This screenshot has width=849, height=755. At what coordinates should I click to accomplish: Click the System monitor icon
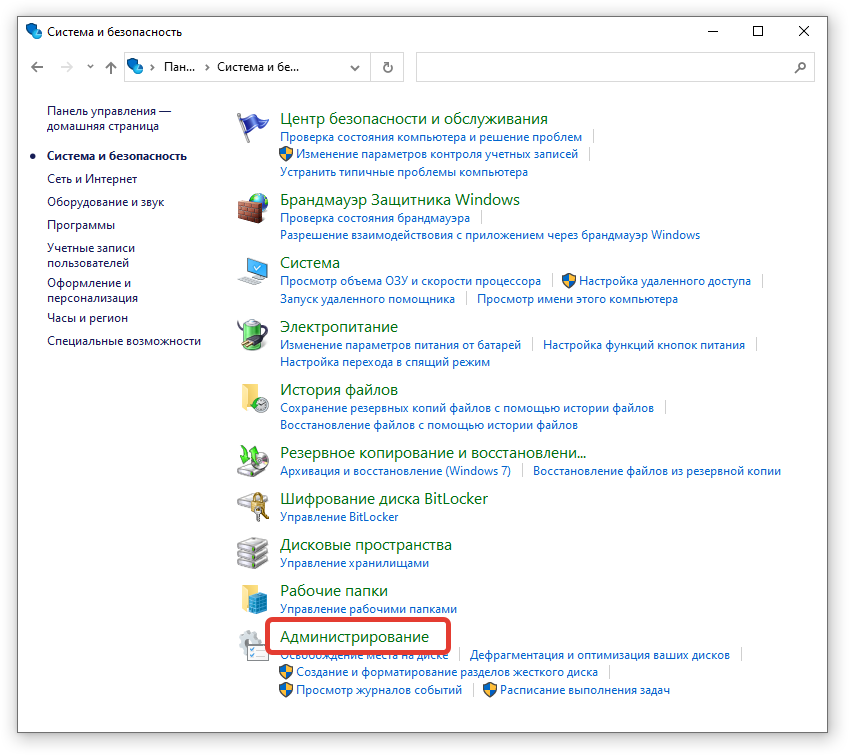click(x=251, y=271)
